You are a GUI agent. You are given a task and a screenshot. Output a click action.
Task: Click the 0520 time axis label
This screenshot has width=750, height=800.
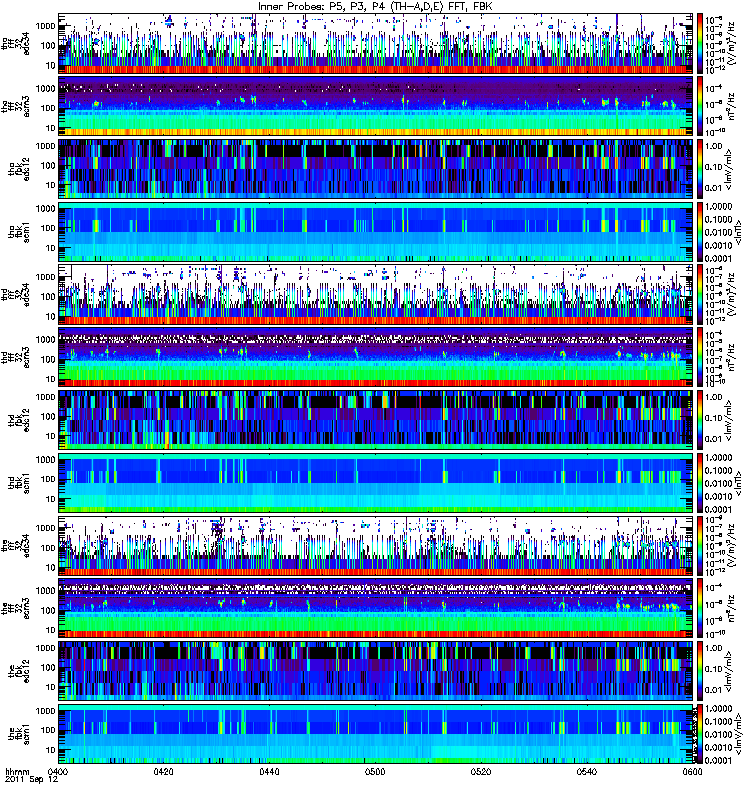click(x=481, y=772)
